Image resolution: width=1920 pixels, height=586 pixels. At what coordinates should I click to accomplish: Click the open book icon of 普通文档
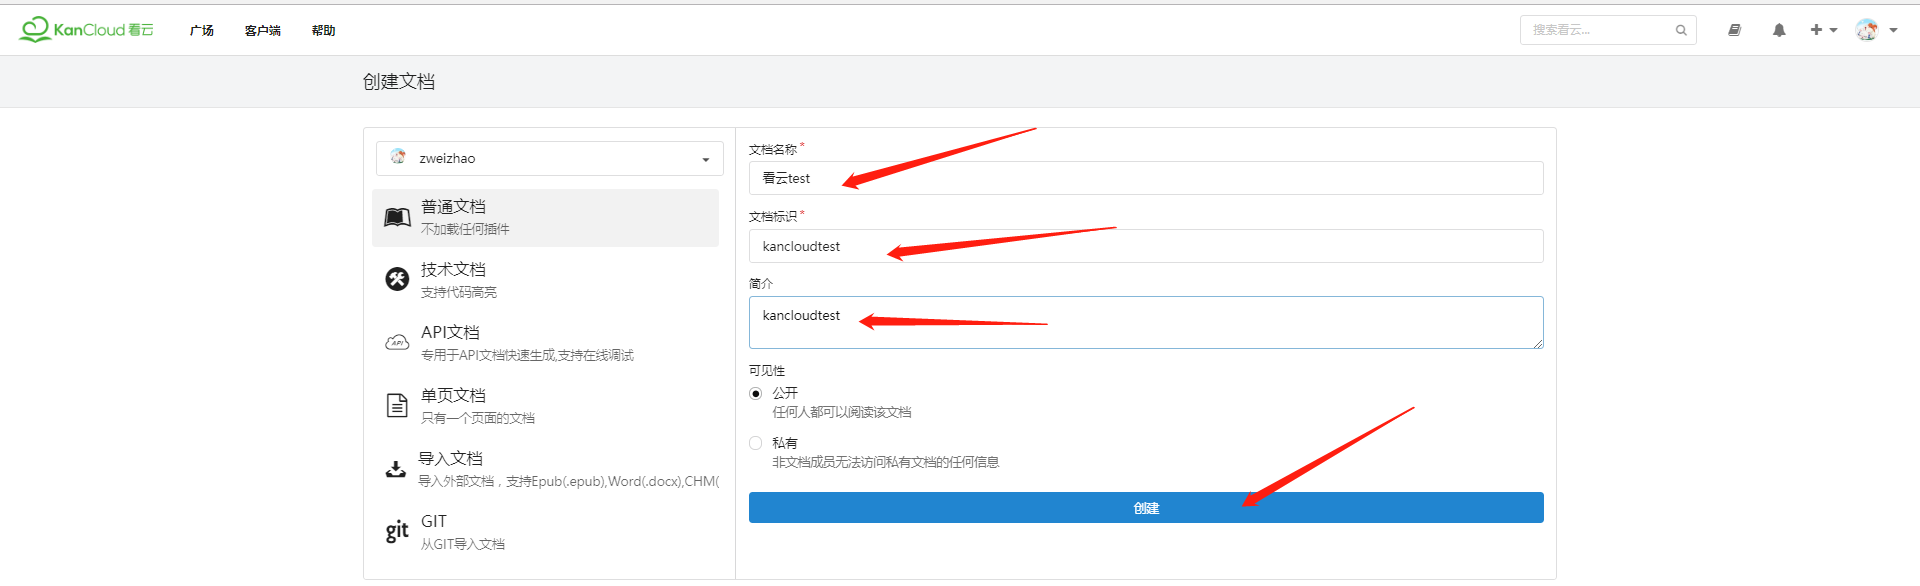[398, 217]
